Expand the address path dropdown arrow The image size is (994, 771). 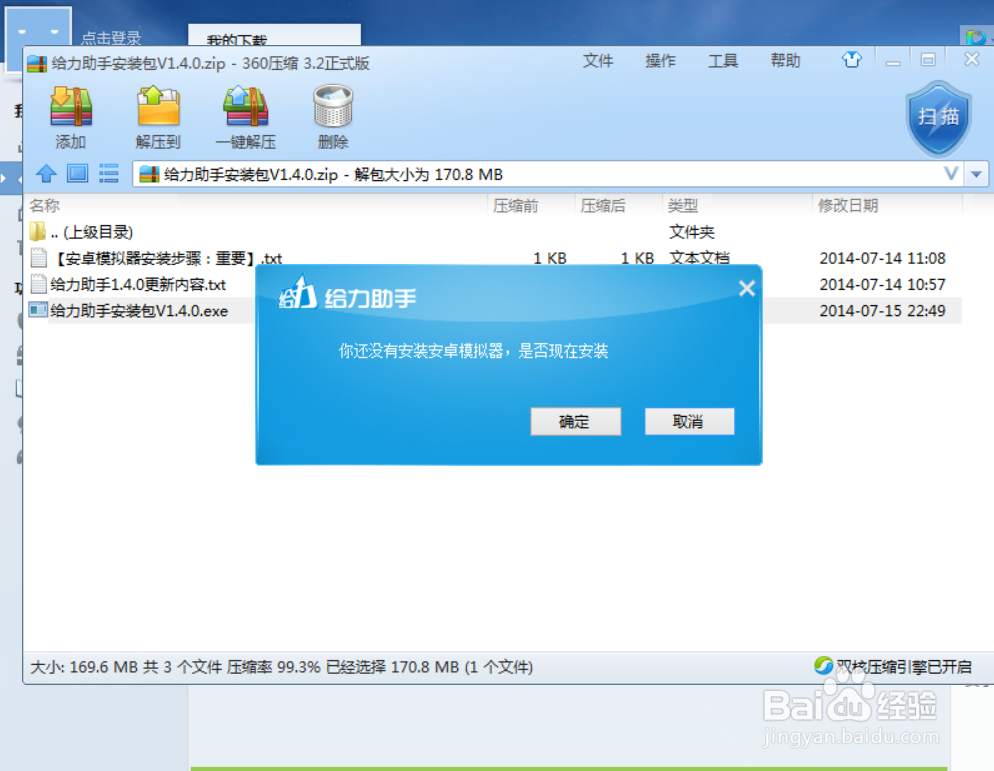tap(976, 174)
